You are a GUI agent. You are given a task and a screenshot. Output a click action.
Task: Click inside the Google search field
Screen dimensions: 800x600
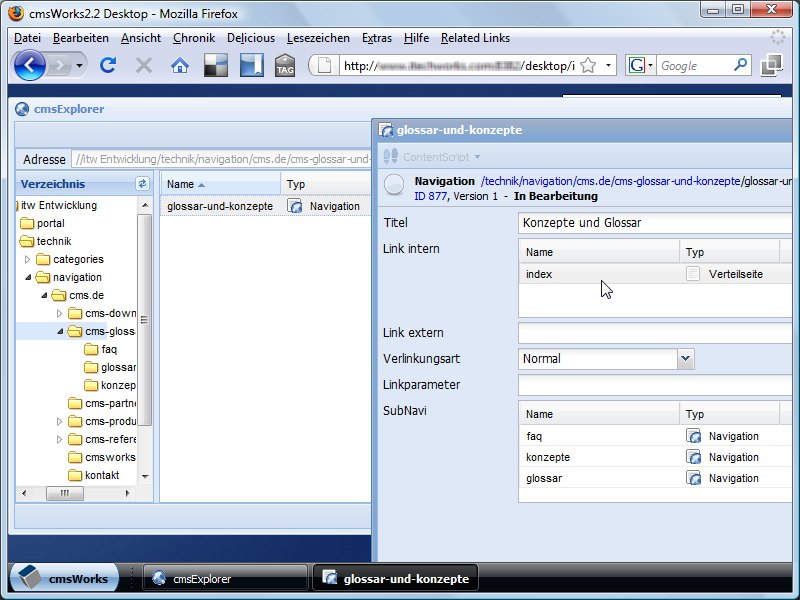tap(695, 66)
